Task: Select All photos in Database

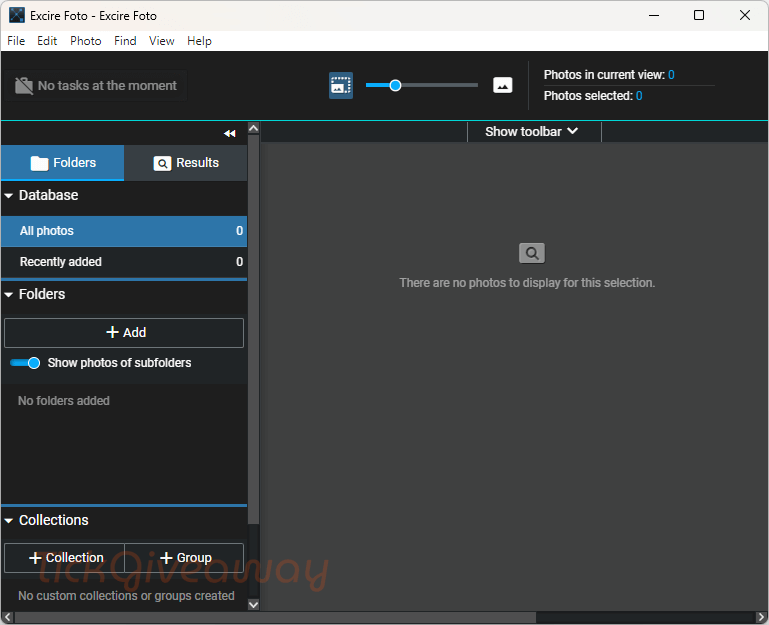Action: 124,231
